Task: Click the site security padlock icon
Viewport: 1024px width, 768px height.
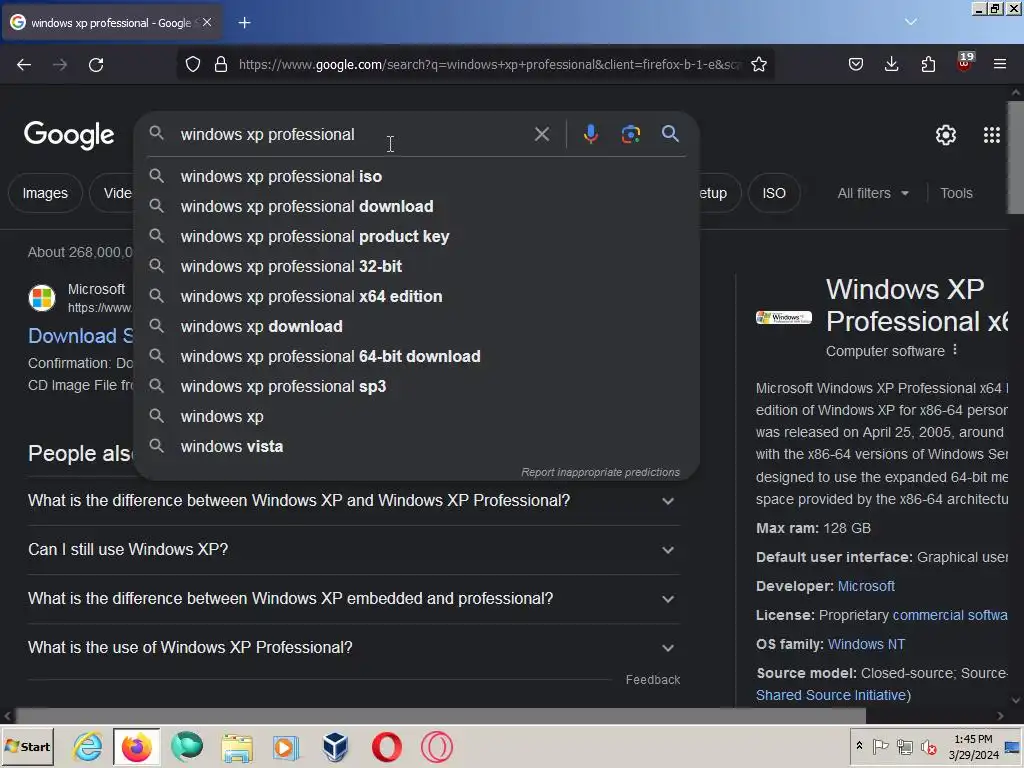Action: pos(221,65)
